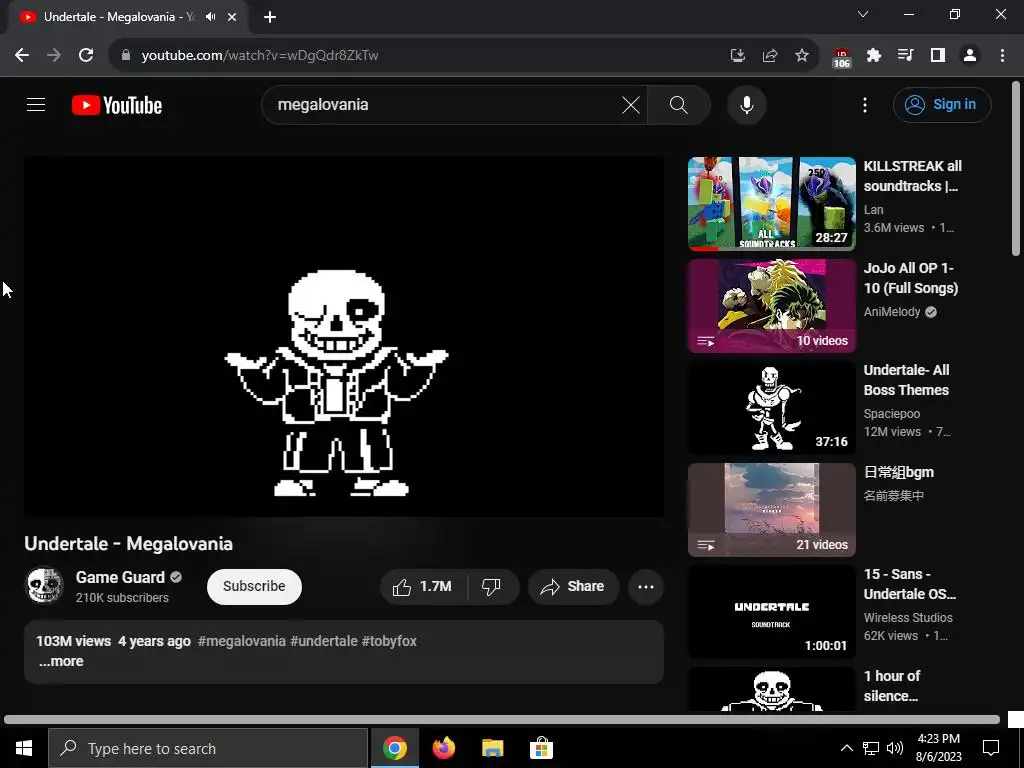
Task: Share this page from address bar
Action: (770, 56)
